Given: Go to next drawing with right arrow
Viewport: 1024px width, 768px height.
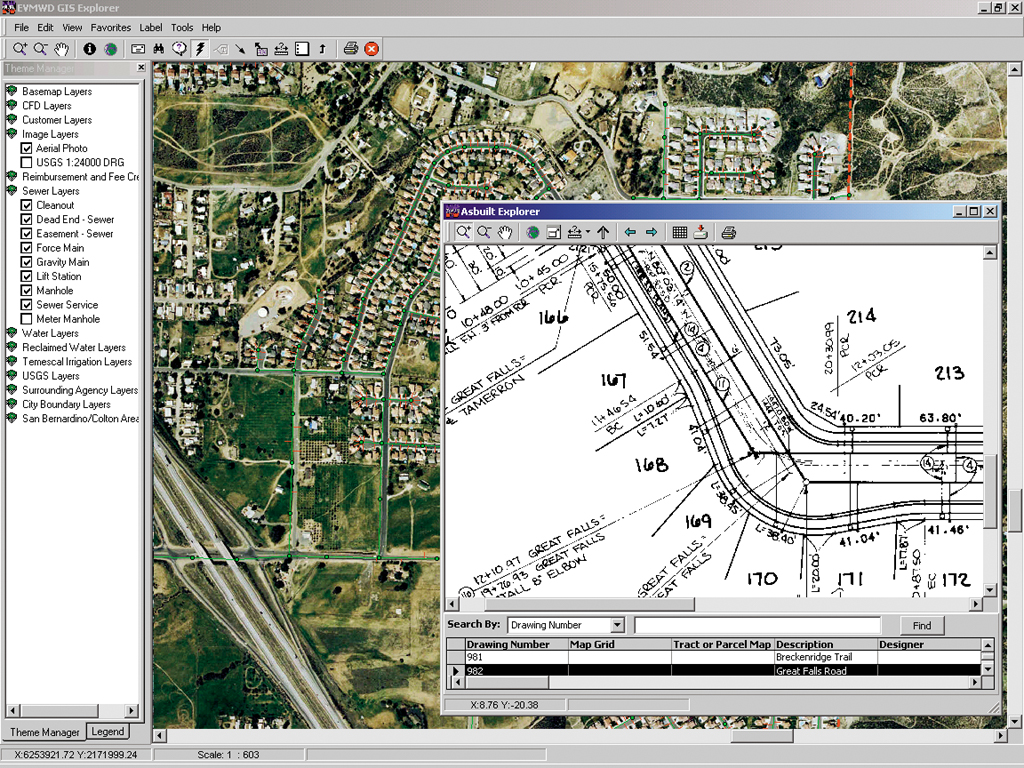Looking at the screenshot, I should click(651, 232).
